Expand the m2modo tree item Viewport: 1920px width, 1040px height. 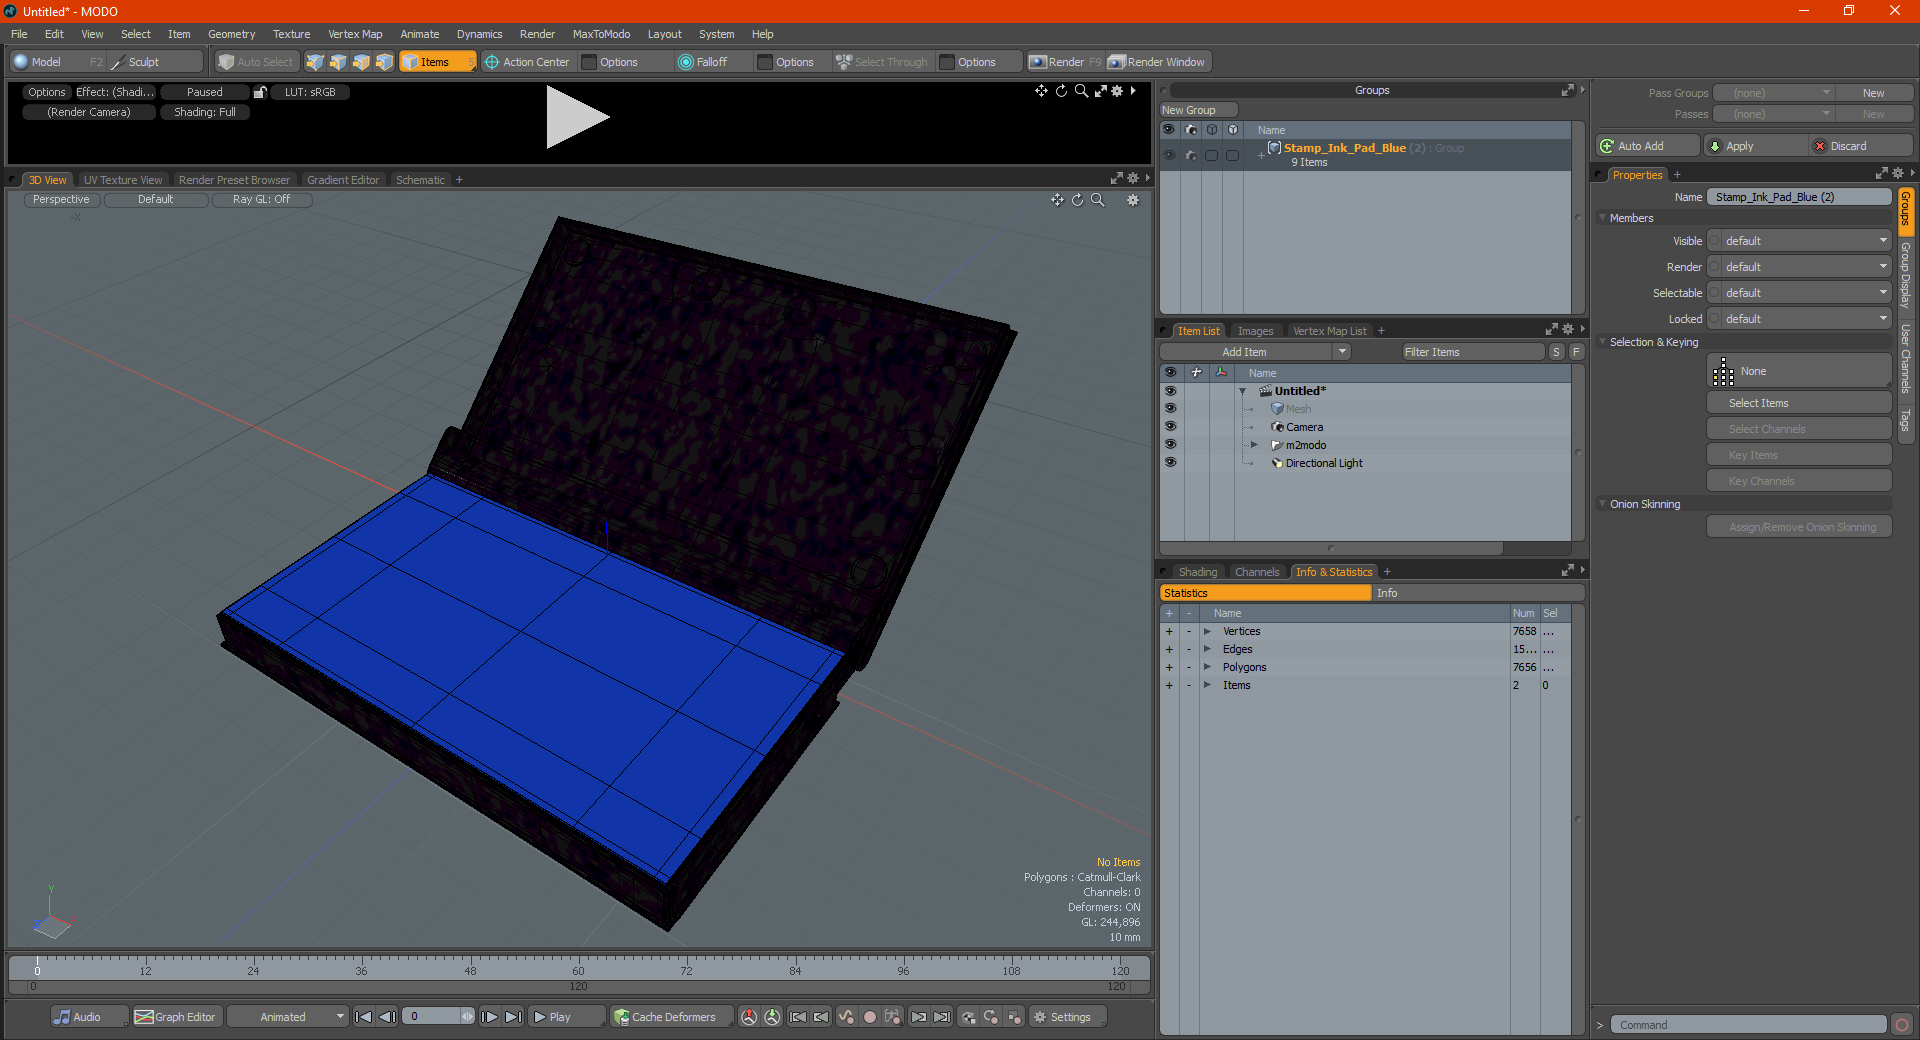tap(1254, 445)
